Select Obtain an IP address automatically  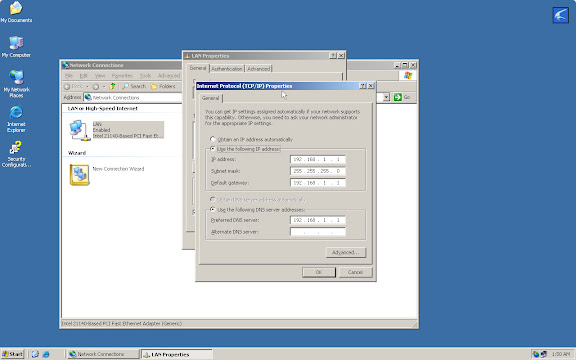pos(212,139)
